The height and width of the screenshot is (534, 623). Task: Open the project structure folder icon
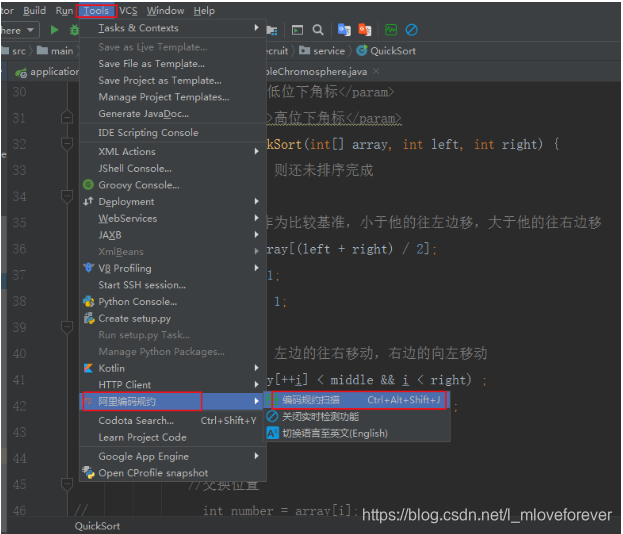point(272,30)
